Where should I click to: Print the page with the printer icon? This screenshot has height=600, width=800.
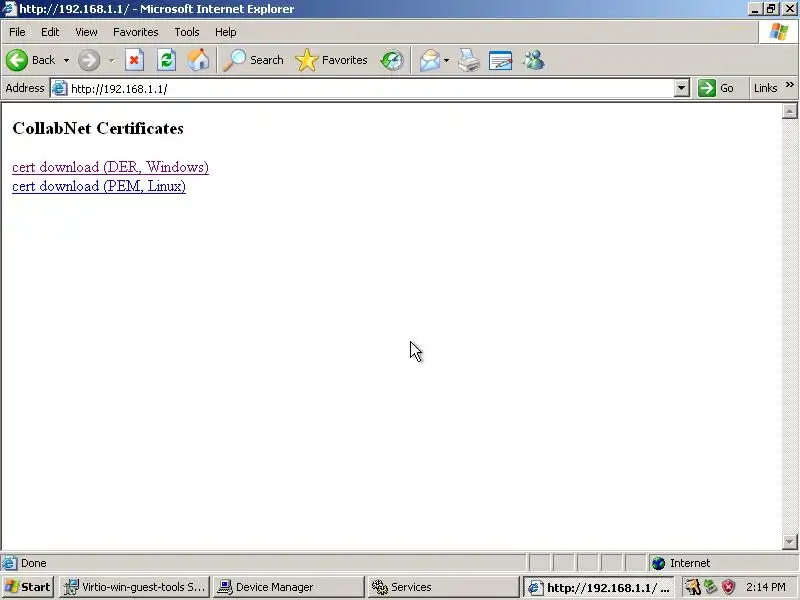pyautogui.click(x=469, y=60)
